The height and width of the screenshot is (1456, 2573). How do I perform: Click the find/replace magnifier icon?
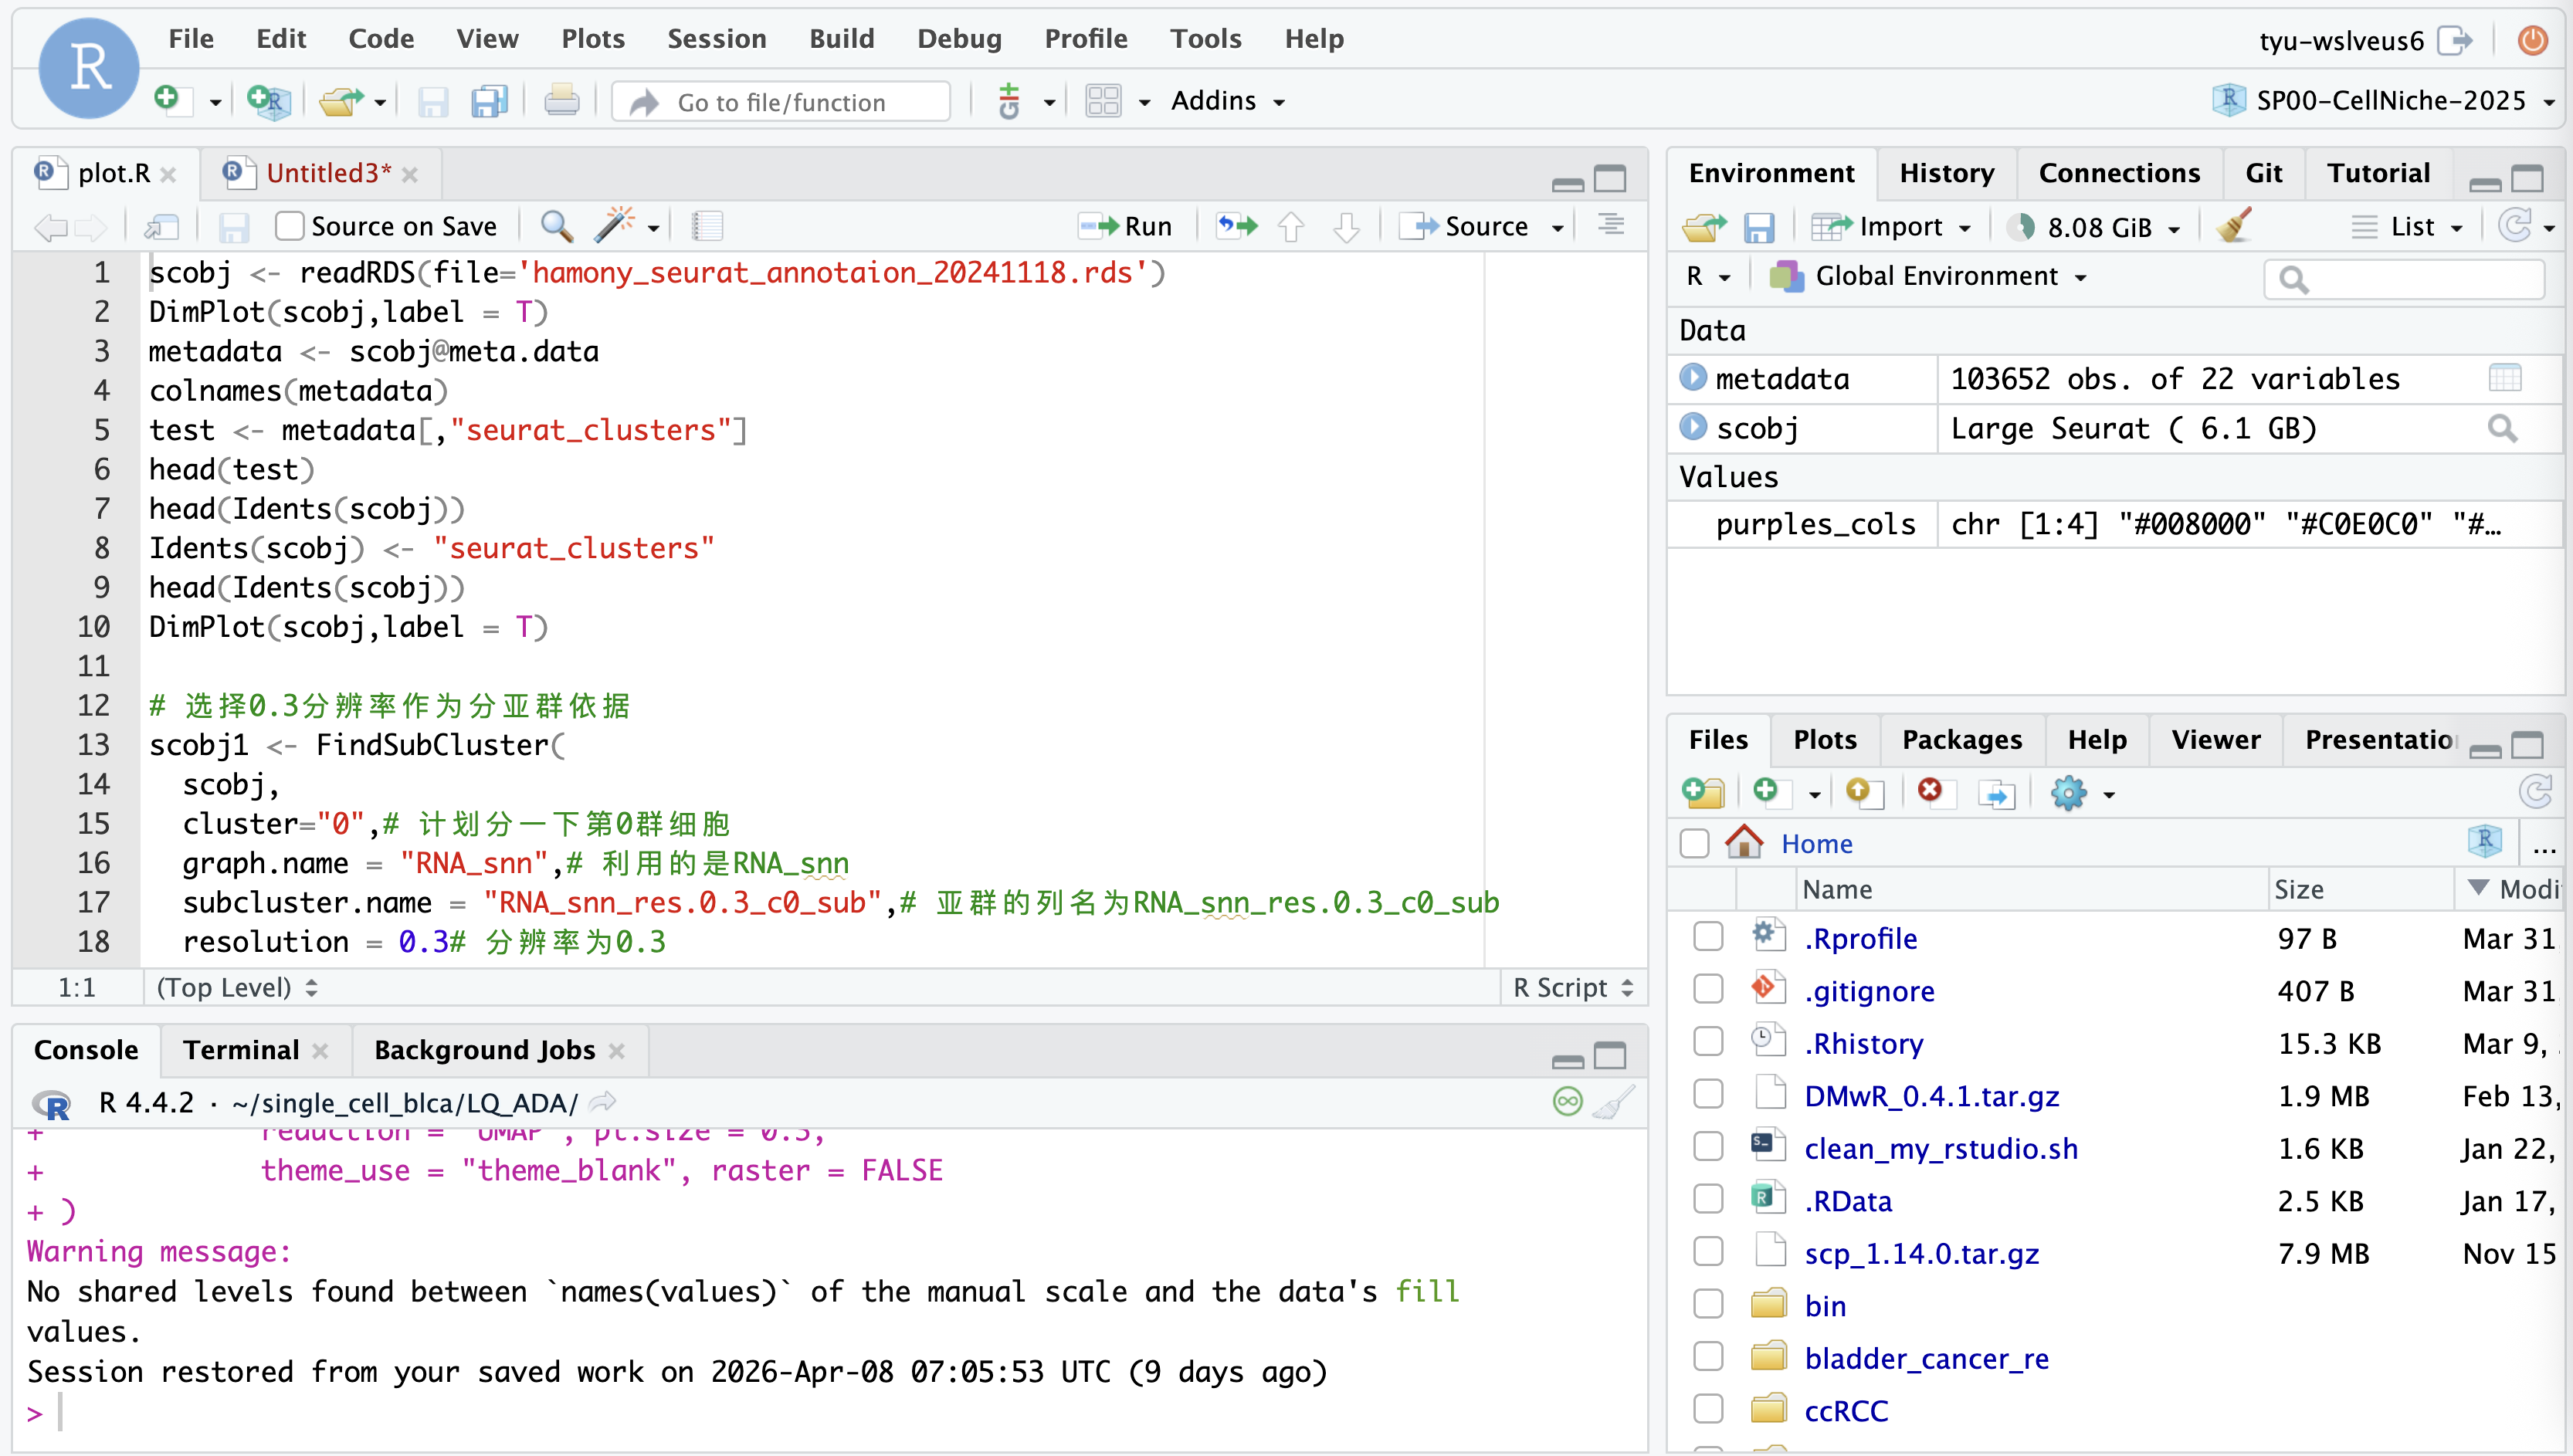click(x=556, y=226)
